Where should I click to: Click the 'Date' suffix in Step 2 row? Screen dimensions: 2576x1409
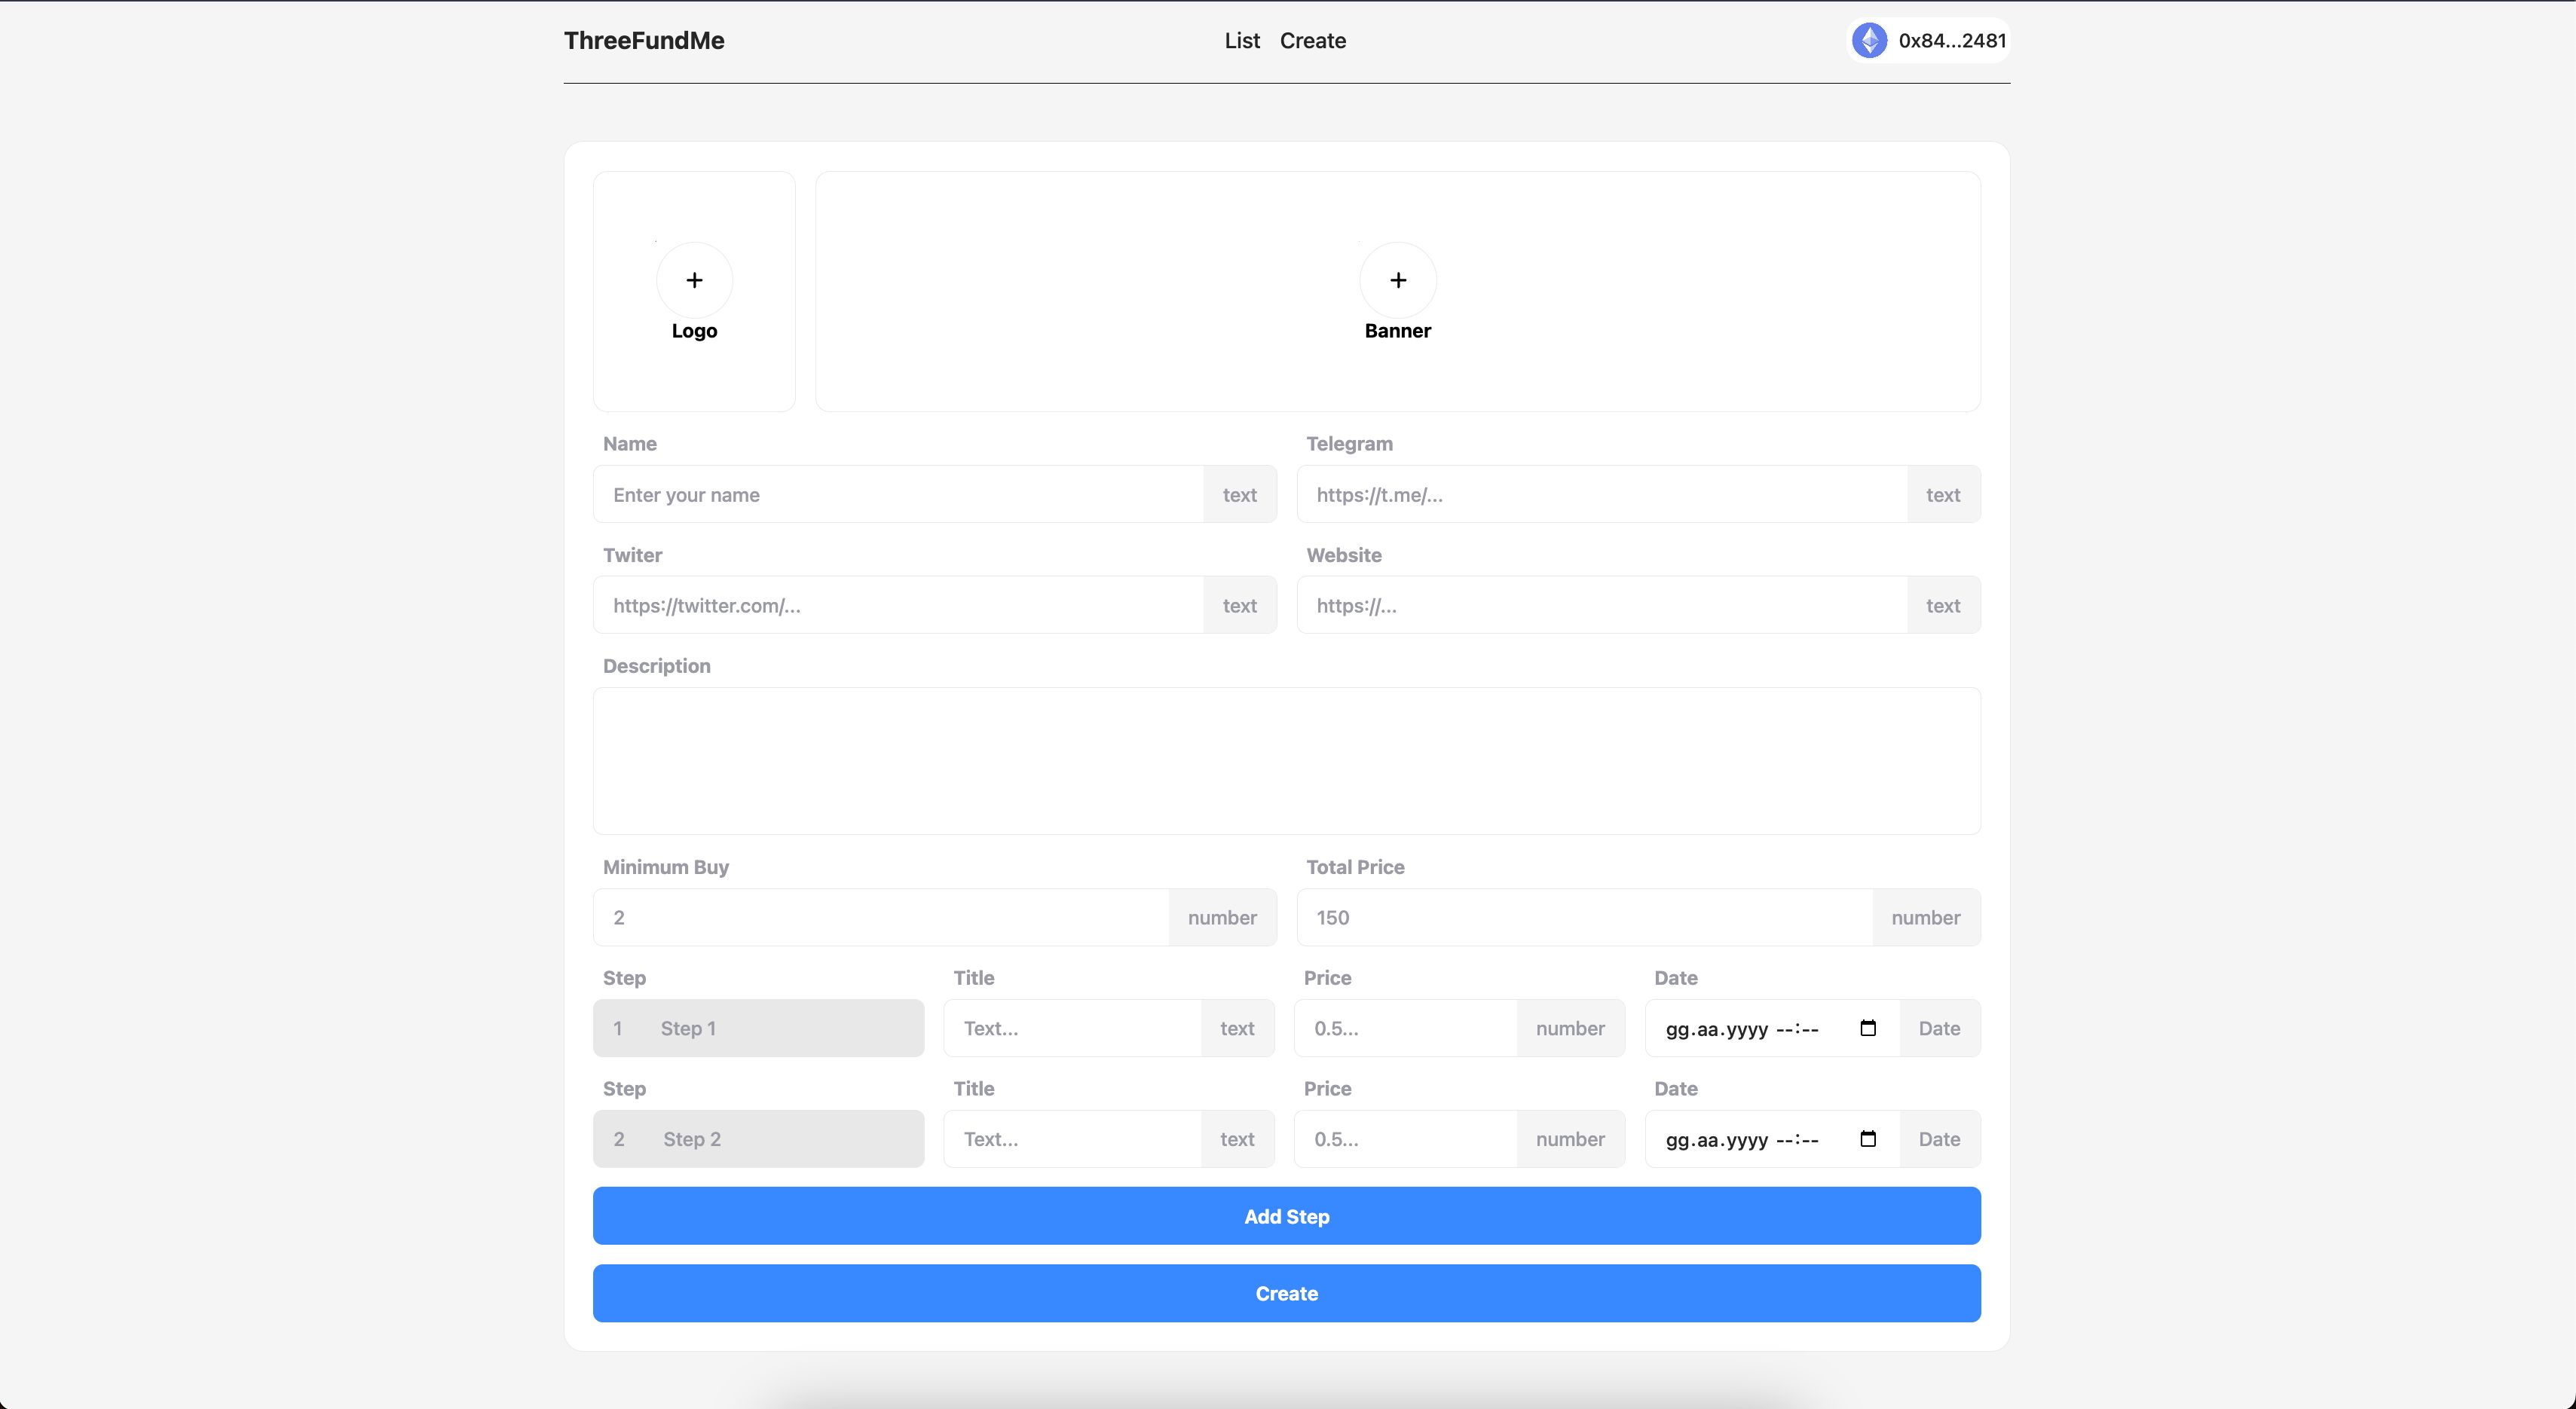click(x=1940, y=1139)
